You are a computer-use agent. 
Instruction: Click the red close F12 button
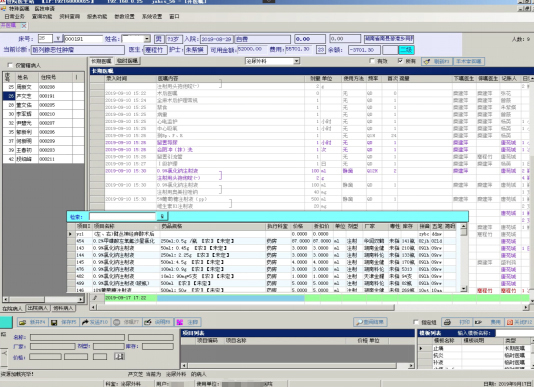[520, 322]
